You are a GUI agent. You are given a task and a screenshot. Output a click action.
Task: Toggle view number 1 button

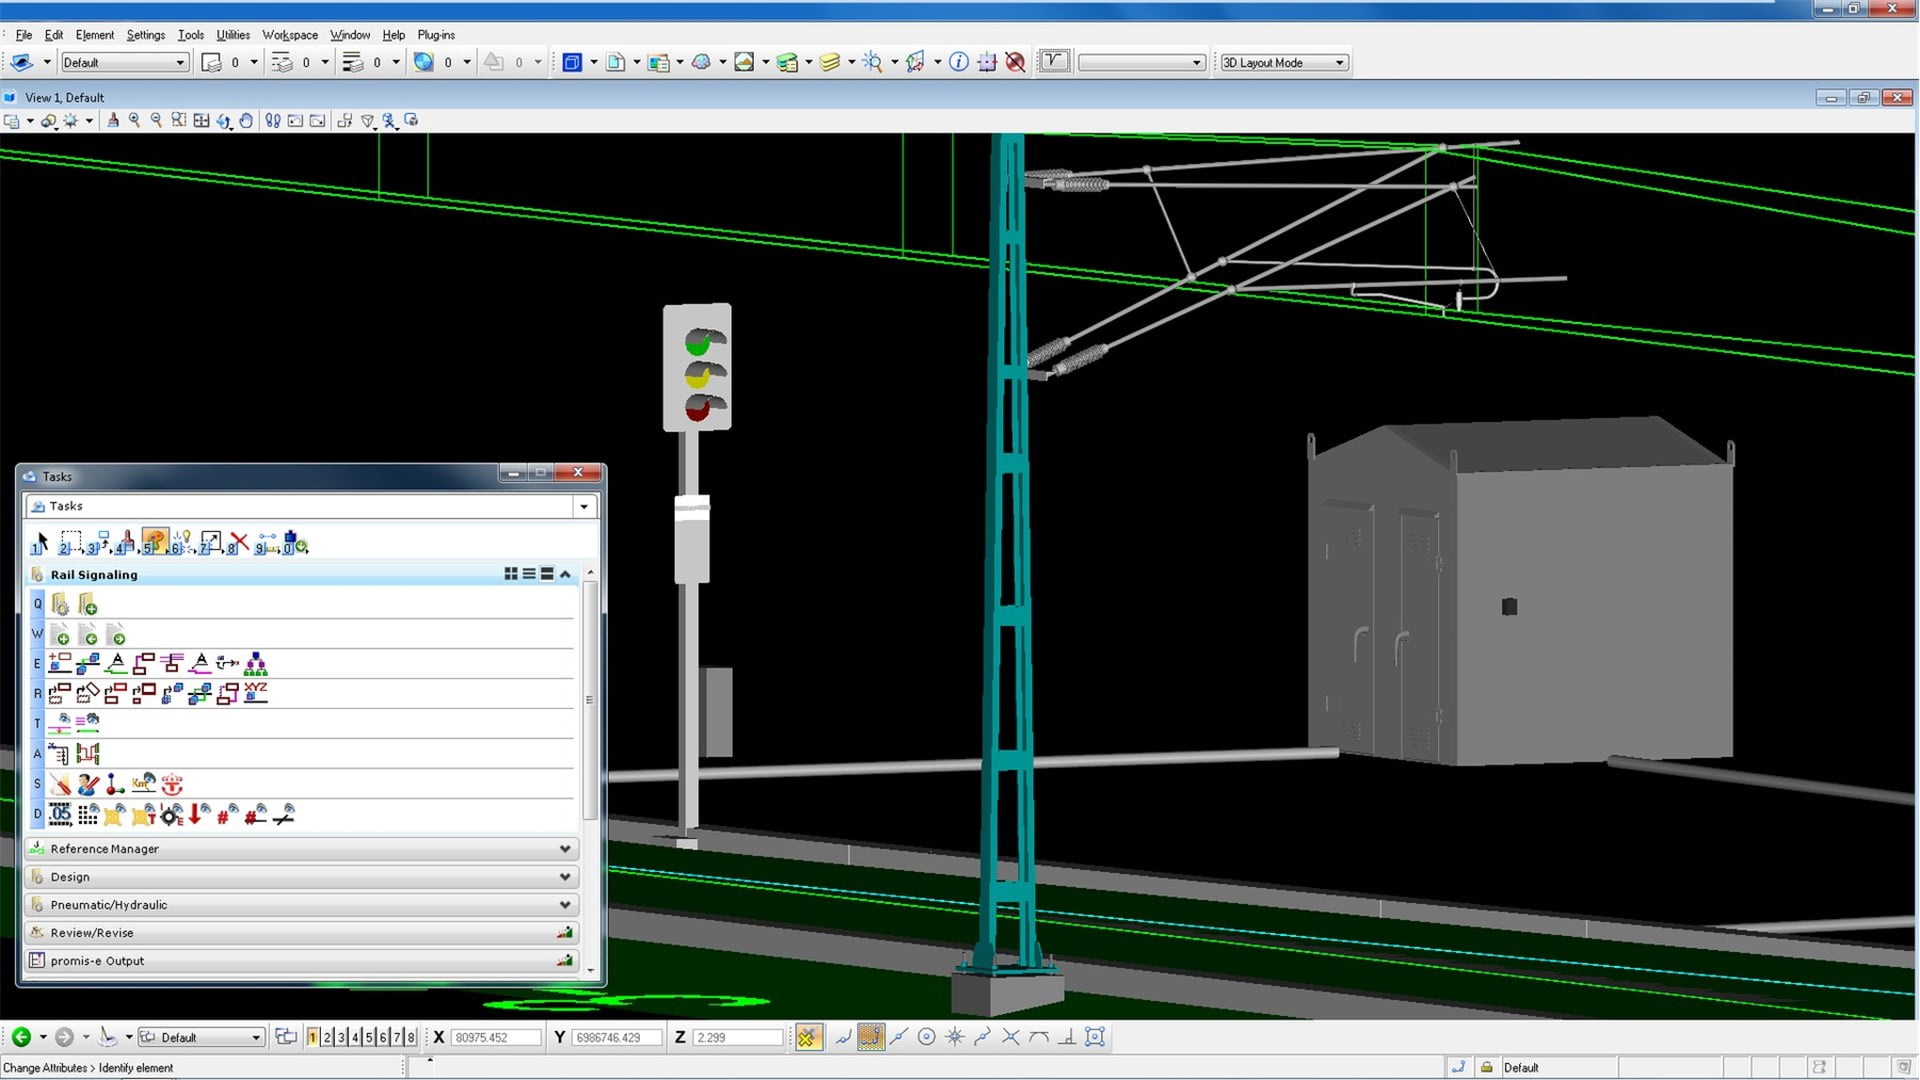click(312, 1037)
